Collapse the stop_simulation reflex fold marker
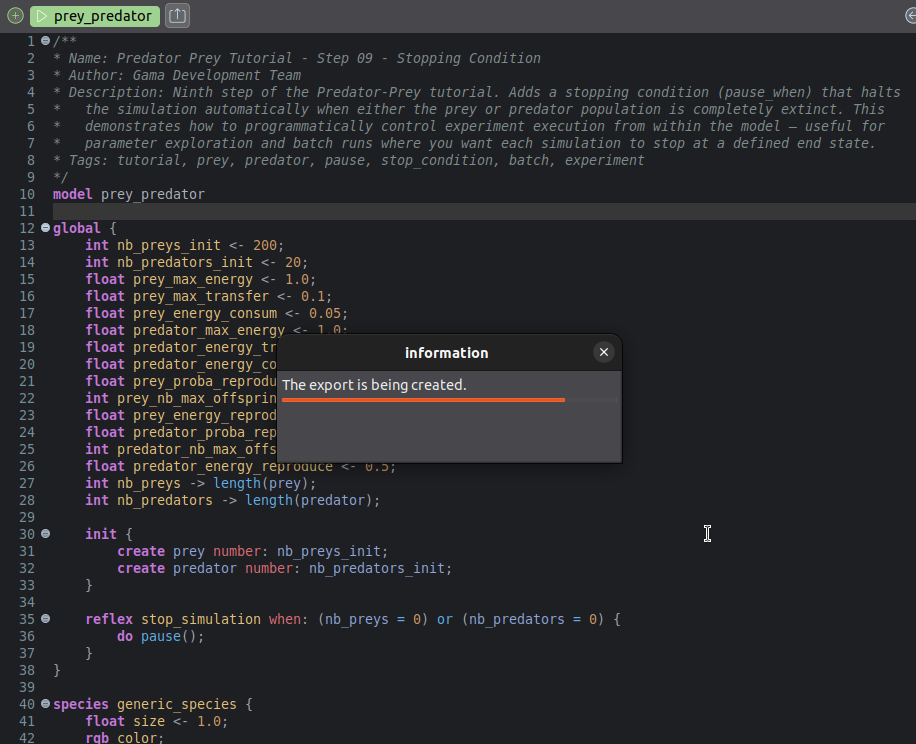 point(45,619)
